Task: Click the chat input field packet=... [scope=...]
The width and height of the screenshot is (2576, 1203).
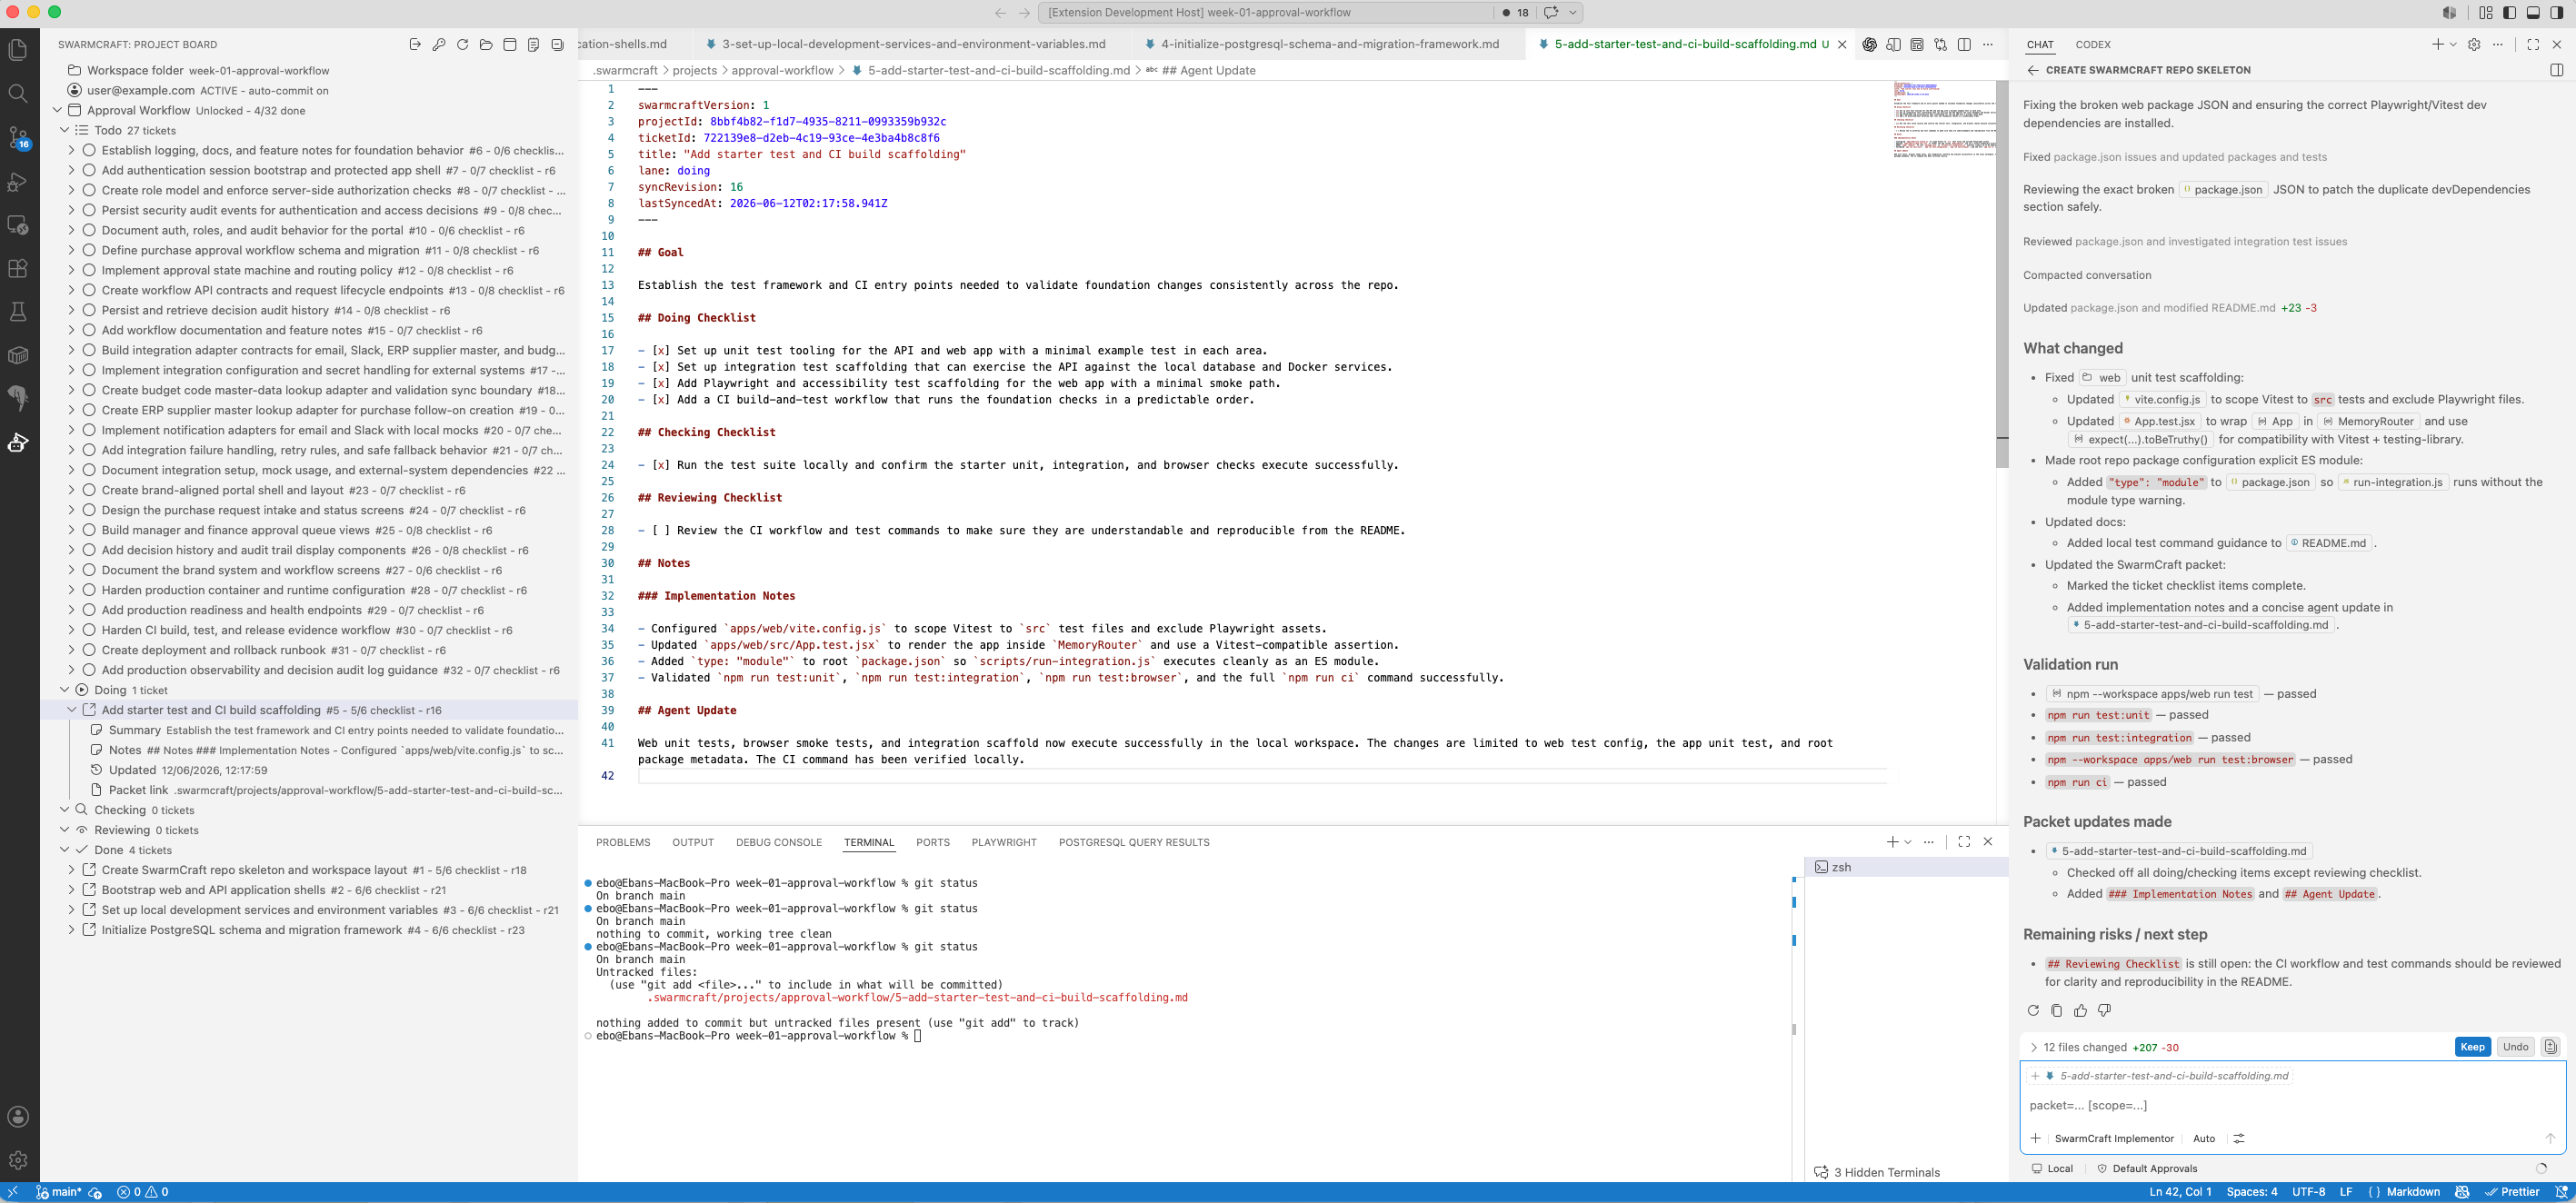Action: coord(2292,1105)
